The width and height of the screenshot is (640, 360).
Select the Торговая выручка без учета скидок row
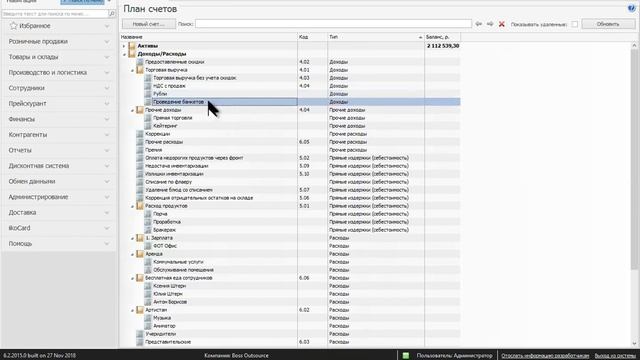coord(290,78)
